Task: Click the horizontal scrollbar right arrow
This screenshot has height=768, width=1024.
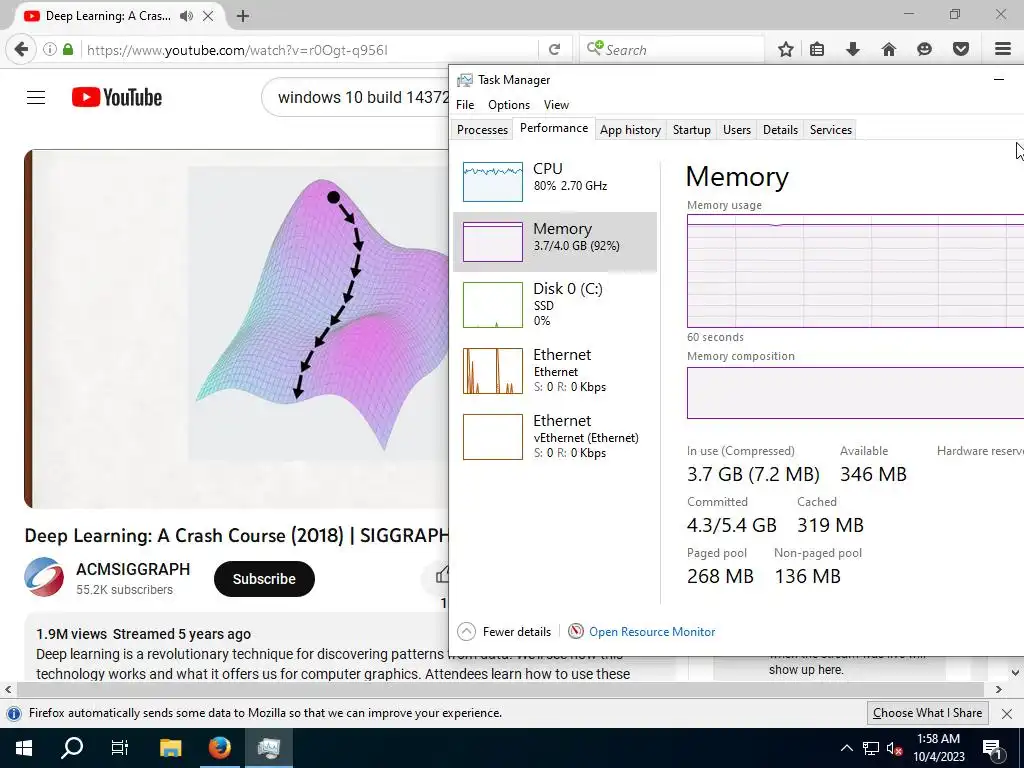Action: (x=998, y=689)
